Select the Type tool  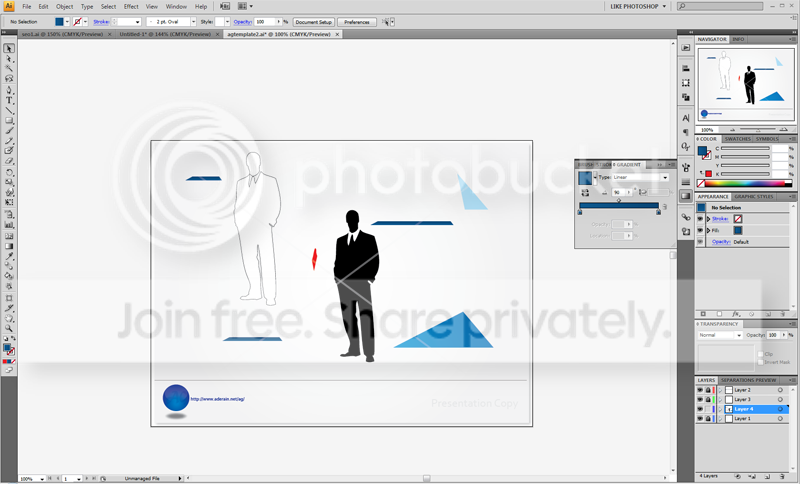click(9, 100)
